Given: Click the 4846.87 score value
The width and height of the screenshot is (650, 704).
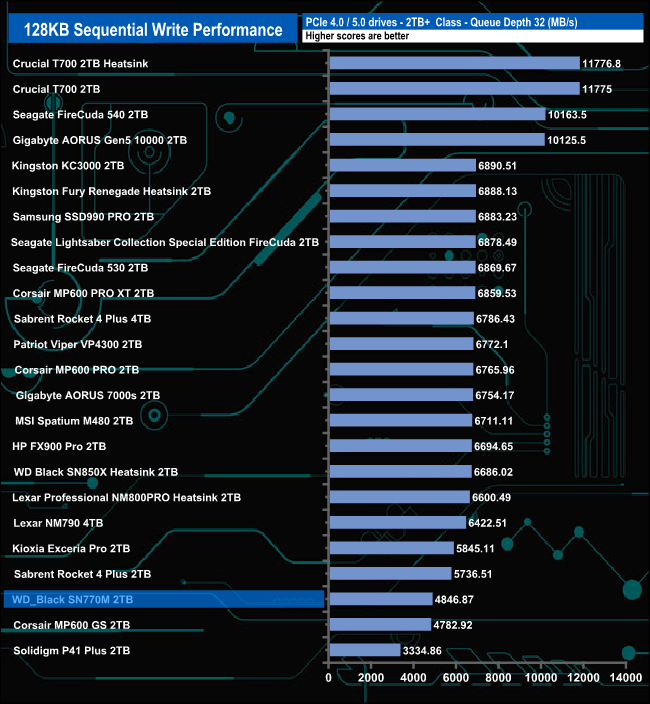Looking at the screenshot, I should 454,599.
